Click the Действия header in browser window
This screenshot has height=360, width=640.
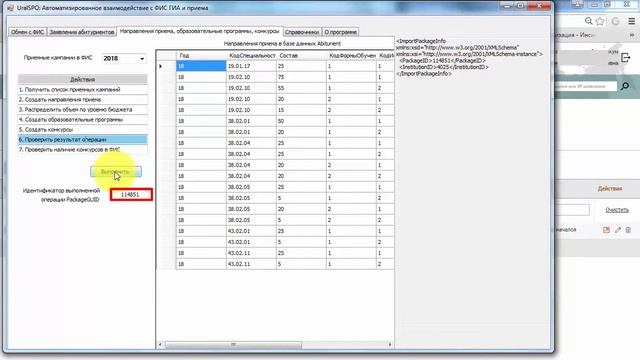[610, 189]
